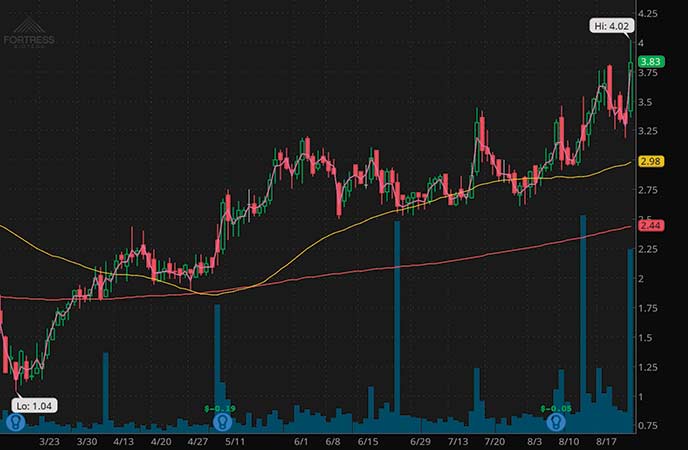Click the 0.75 price axis label
Image resolution: width=688 pixels, height=450 pixels.
click(648, 426)
